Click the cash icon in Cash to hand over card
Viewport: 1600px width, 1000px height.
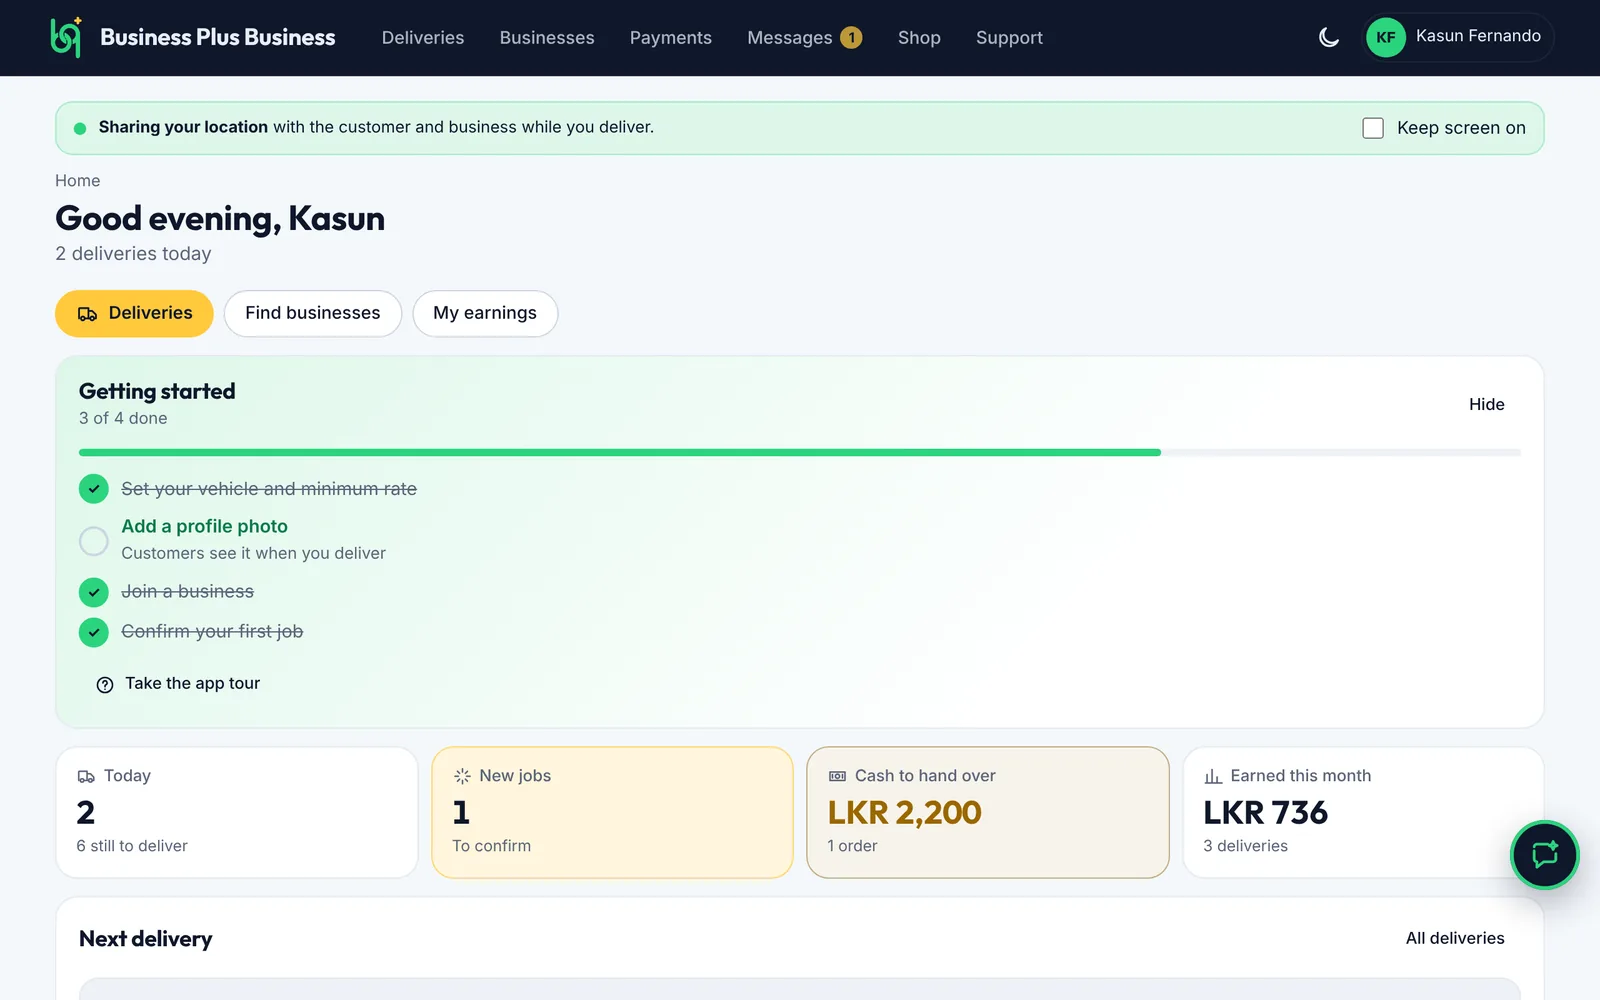(x=837, y=776)
